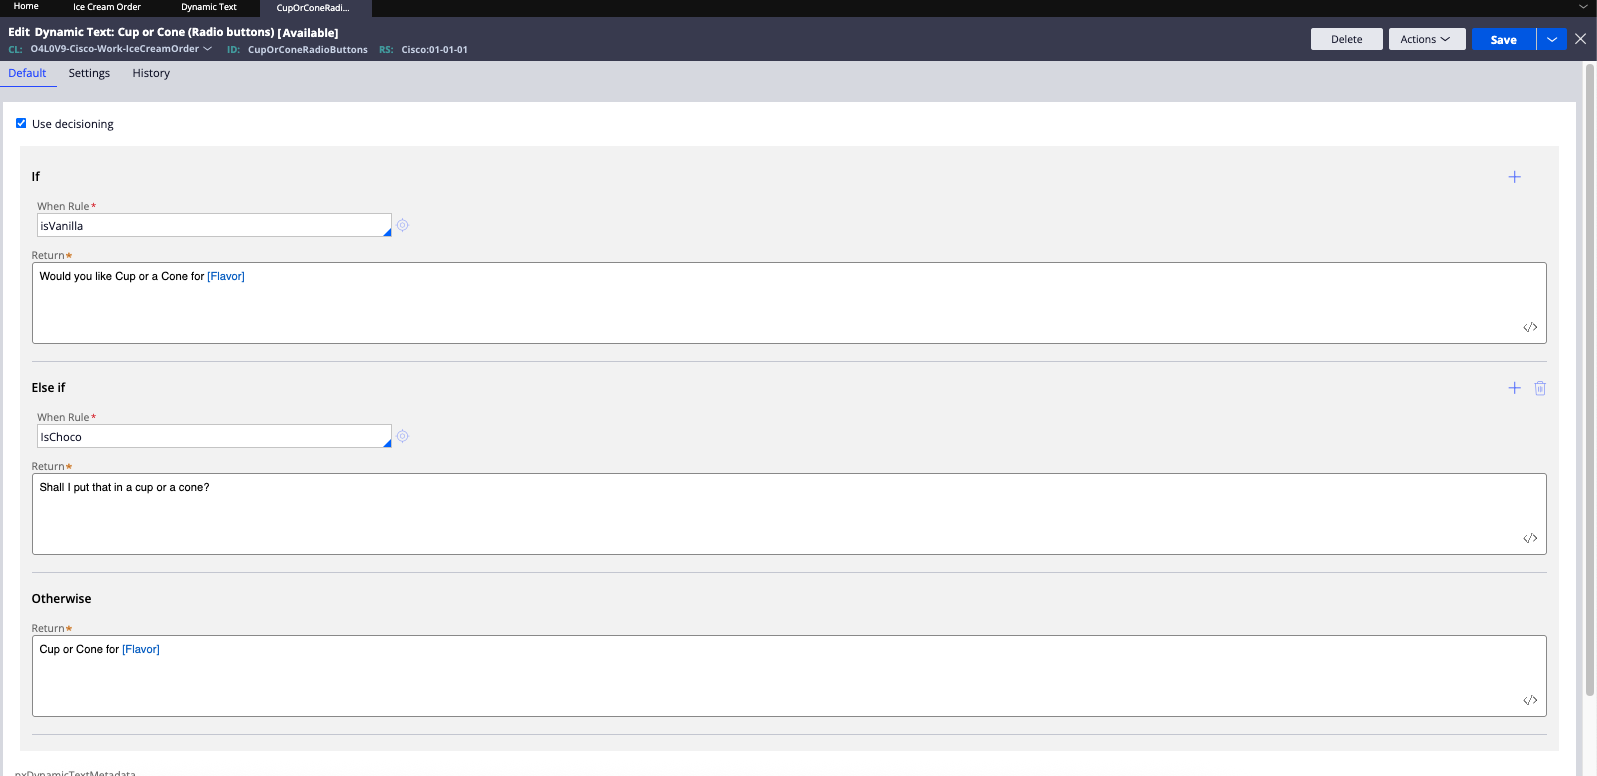This screenshot has width=1597, height=776.
Task: Click the isVanilla When Rule input field
Action: click(x=210, y=226)
